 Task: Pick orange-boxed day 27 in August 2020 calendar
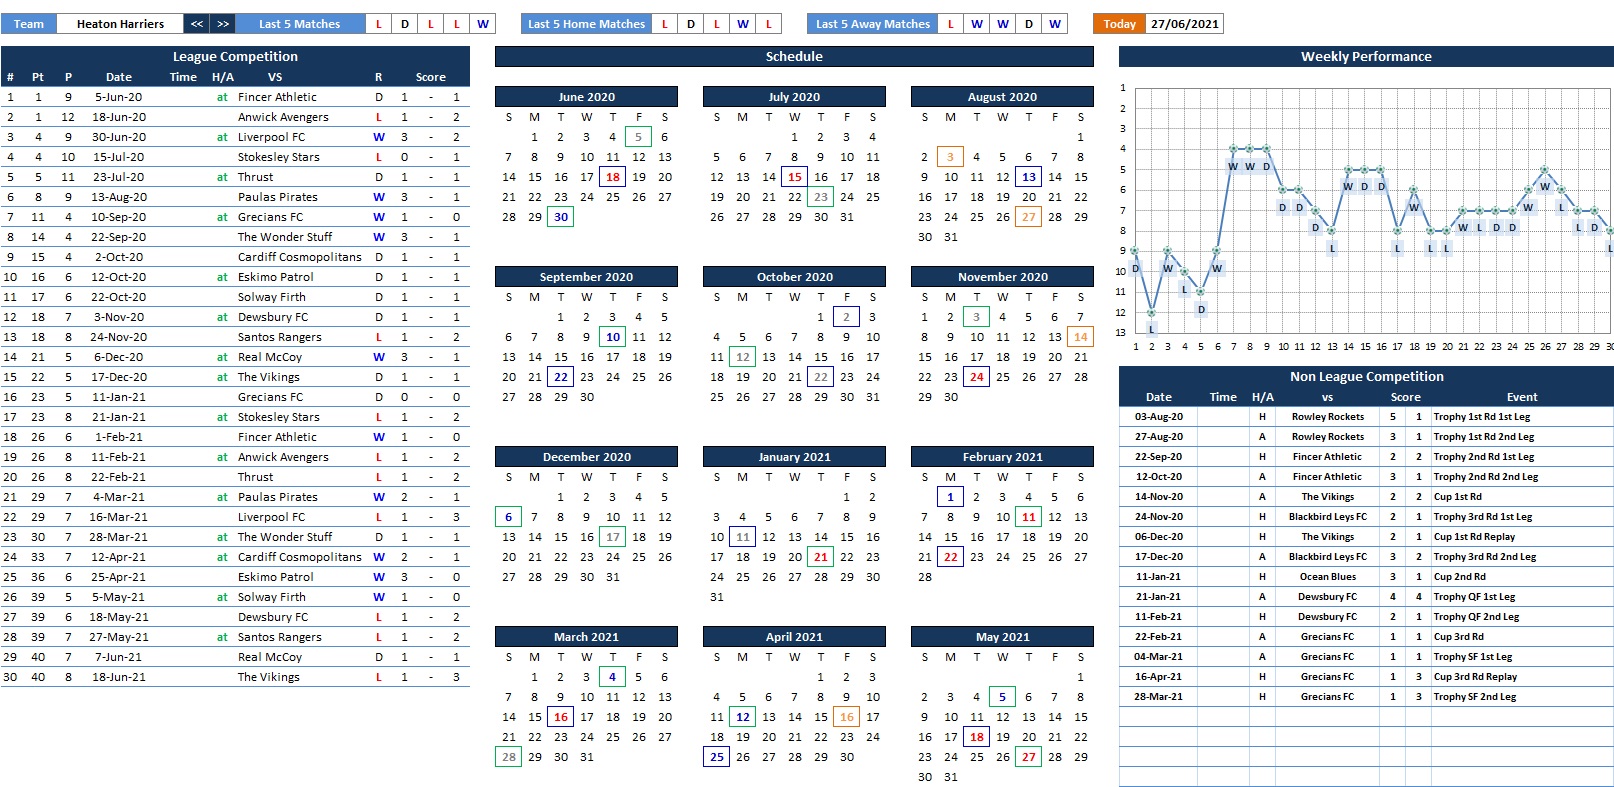1028,217
